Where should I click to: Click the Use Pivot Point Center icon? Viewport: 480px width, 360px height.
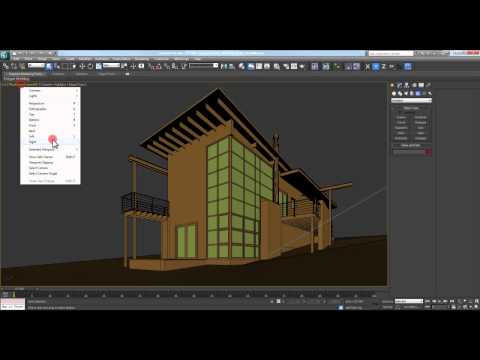tap(124, 67)
